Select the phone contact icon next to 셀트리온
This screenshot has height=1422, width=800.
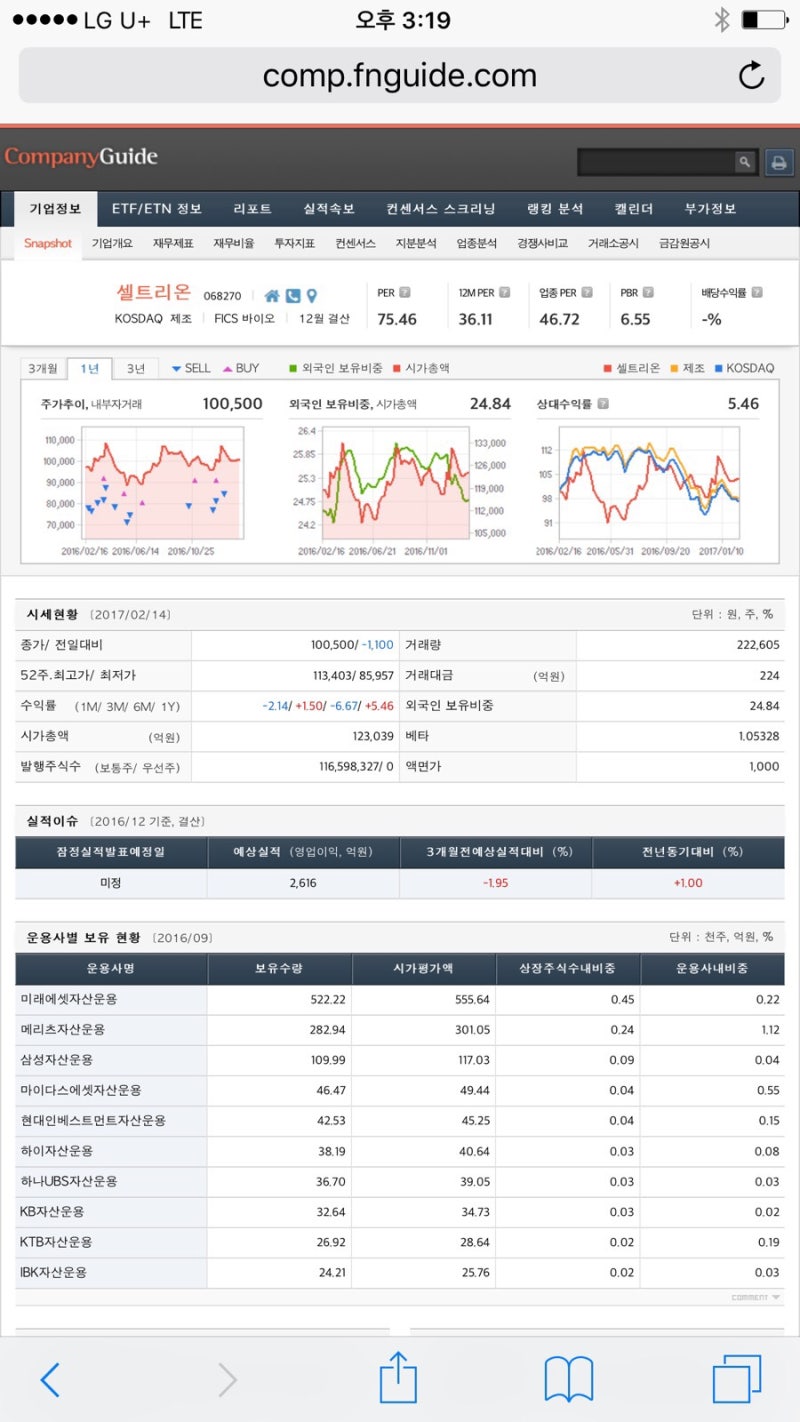[292, 296]
